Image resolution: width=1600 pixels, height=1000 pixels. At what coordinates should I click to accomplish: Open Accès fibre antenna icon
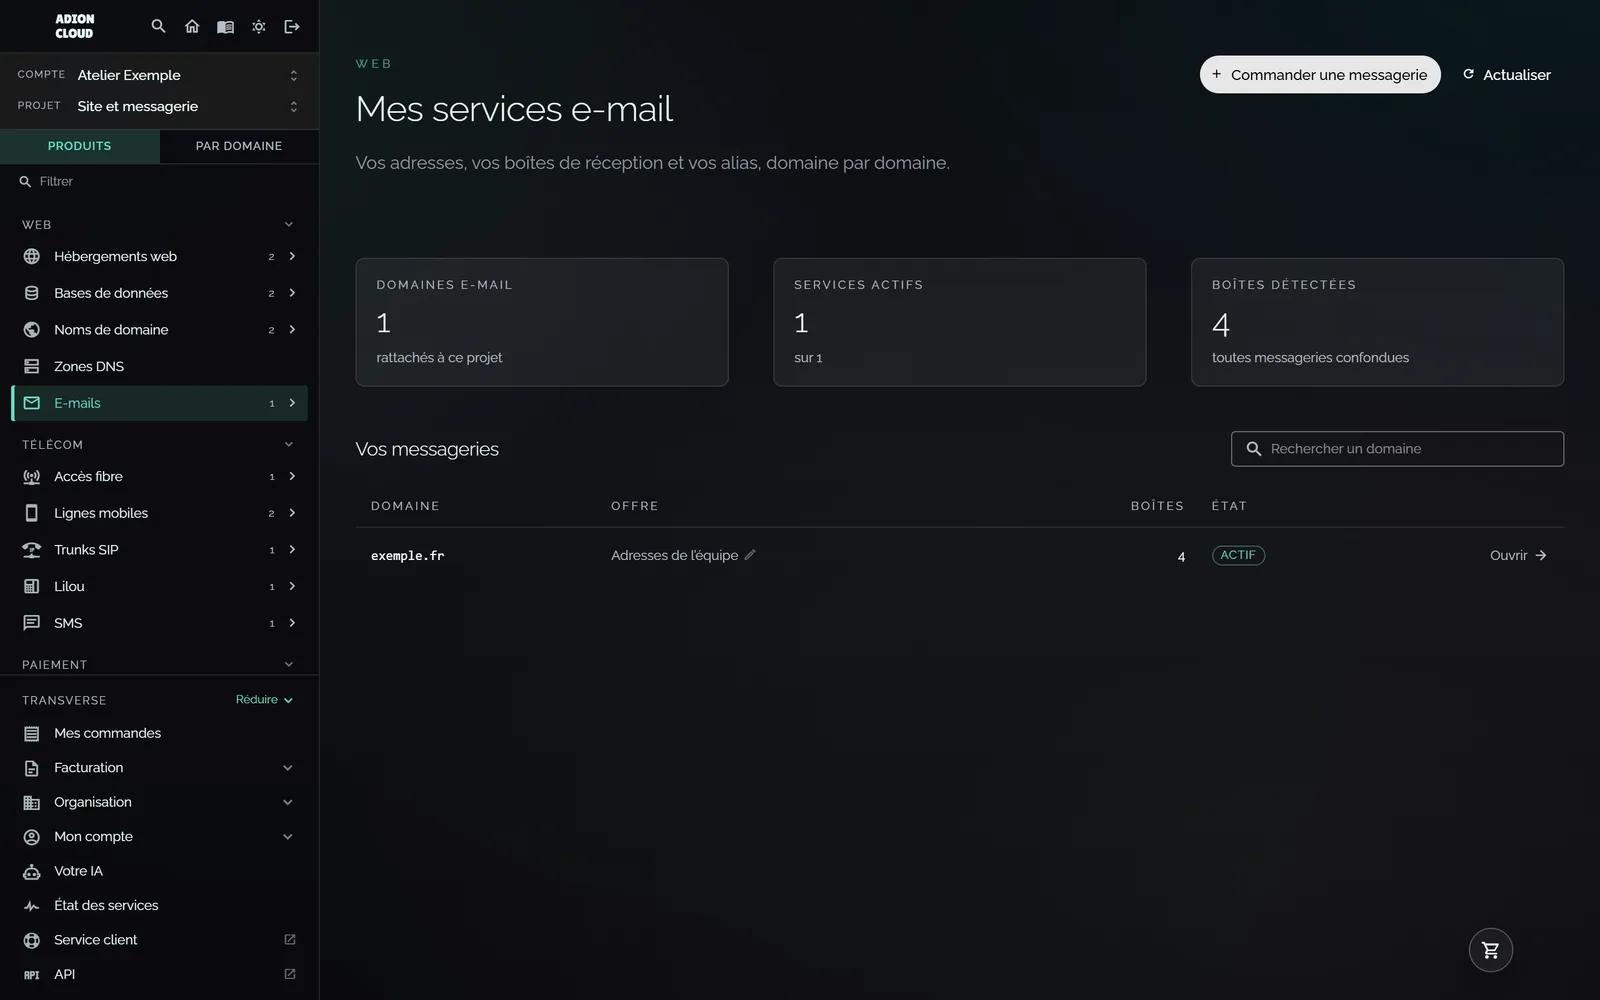point(32,477)
